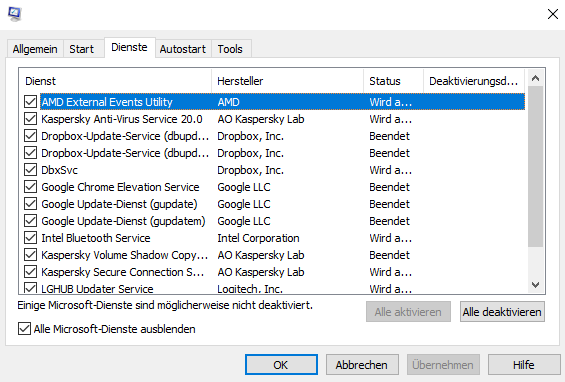The height and width of the screenshot is (382, 565).
Task: Click Logitech, Inc. manufacturer cell
Action: coord(250,289)
